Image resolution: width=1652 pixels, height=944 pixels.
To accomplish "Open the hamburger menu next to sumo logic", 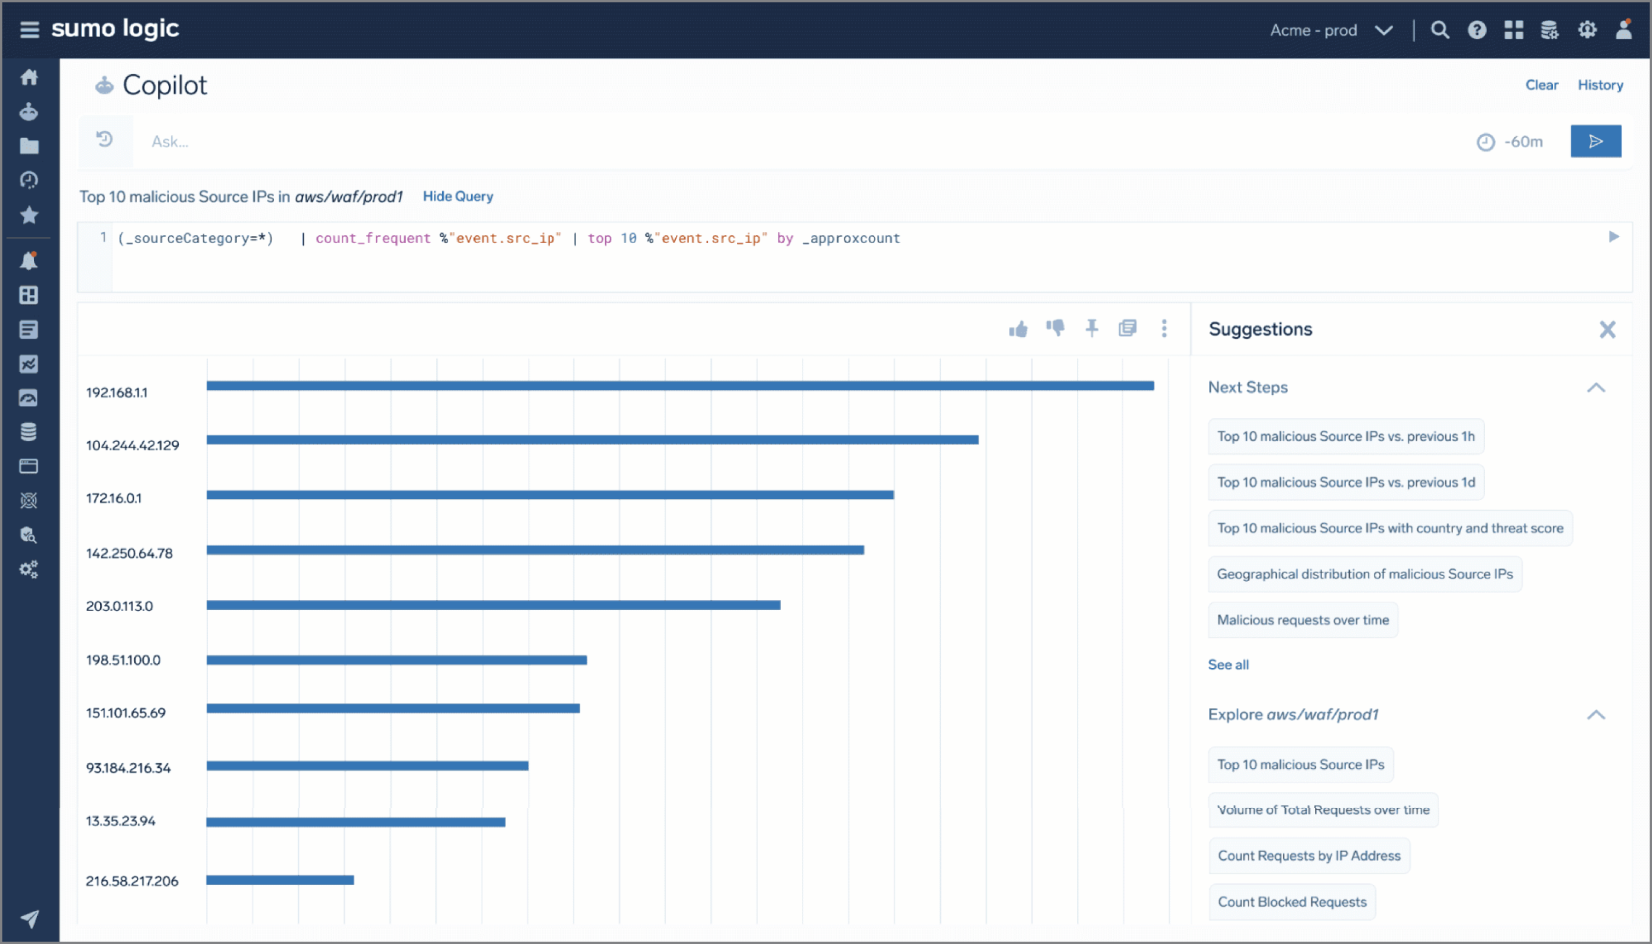I will pos(29,29).
